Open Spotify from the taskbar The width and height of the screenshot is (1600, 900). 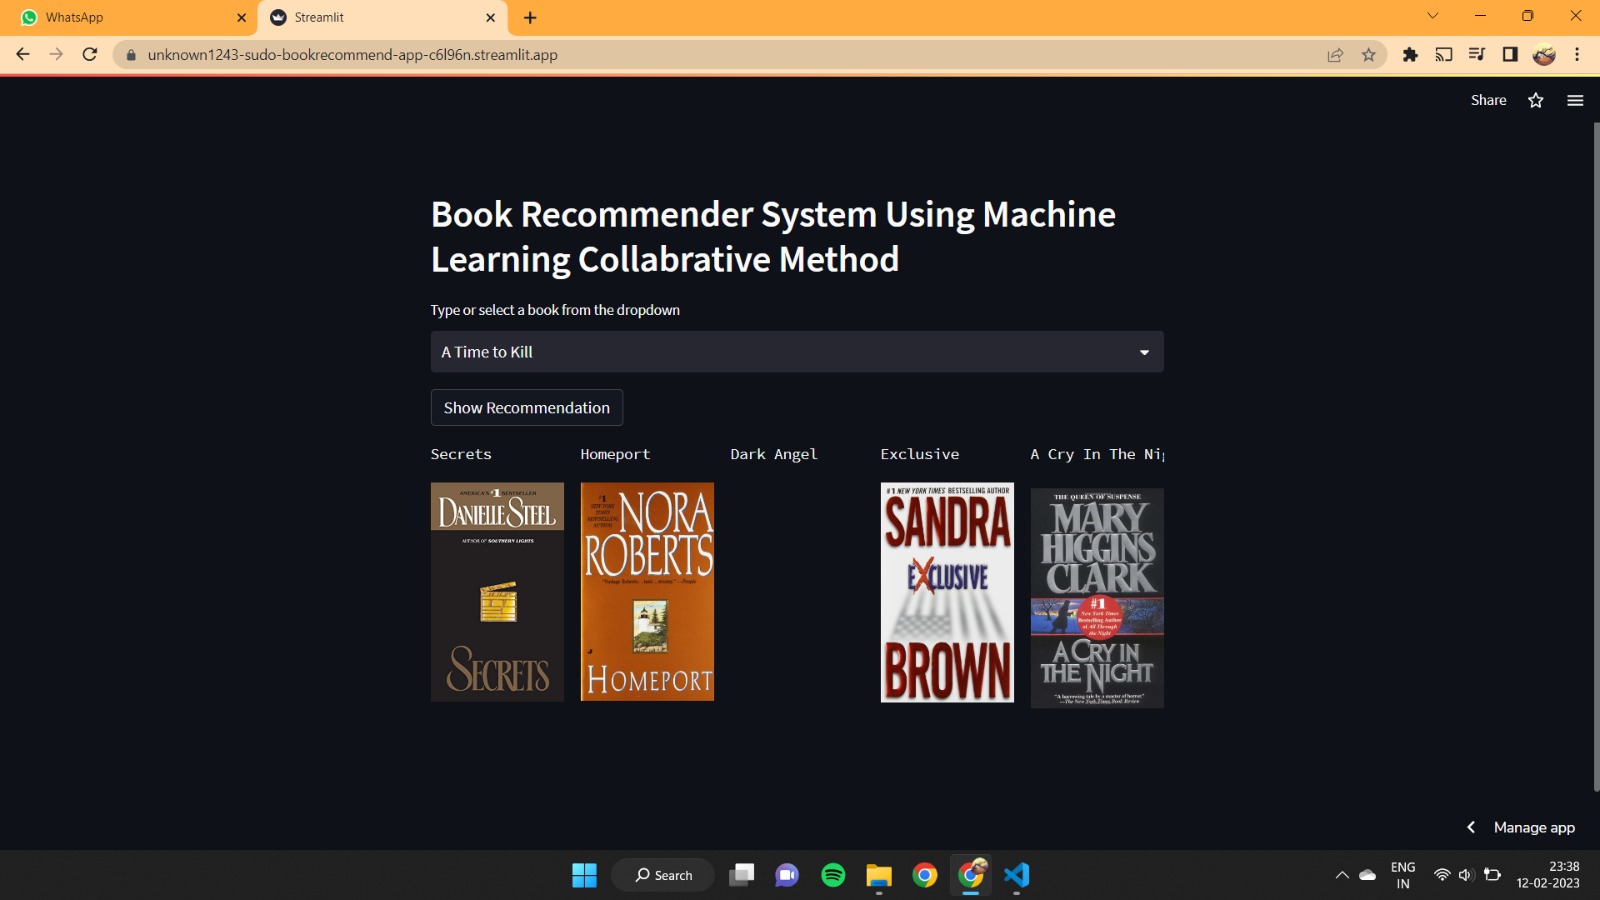833,875
